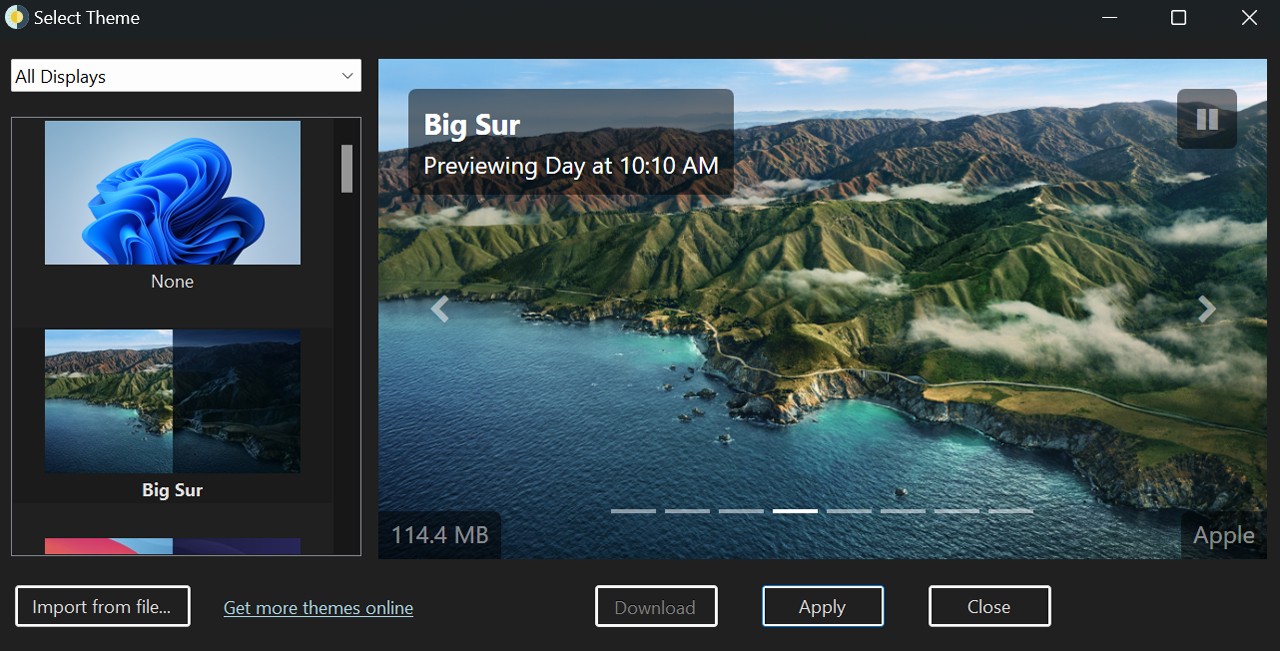Jump to the first preview slide indicator
1280x651 pixels.
pyautogui.click(x=633, y=511)
